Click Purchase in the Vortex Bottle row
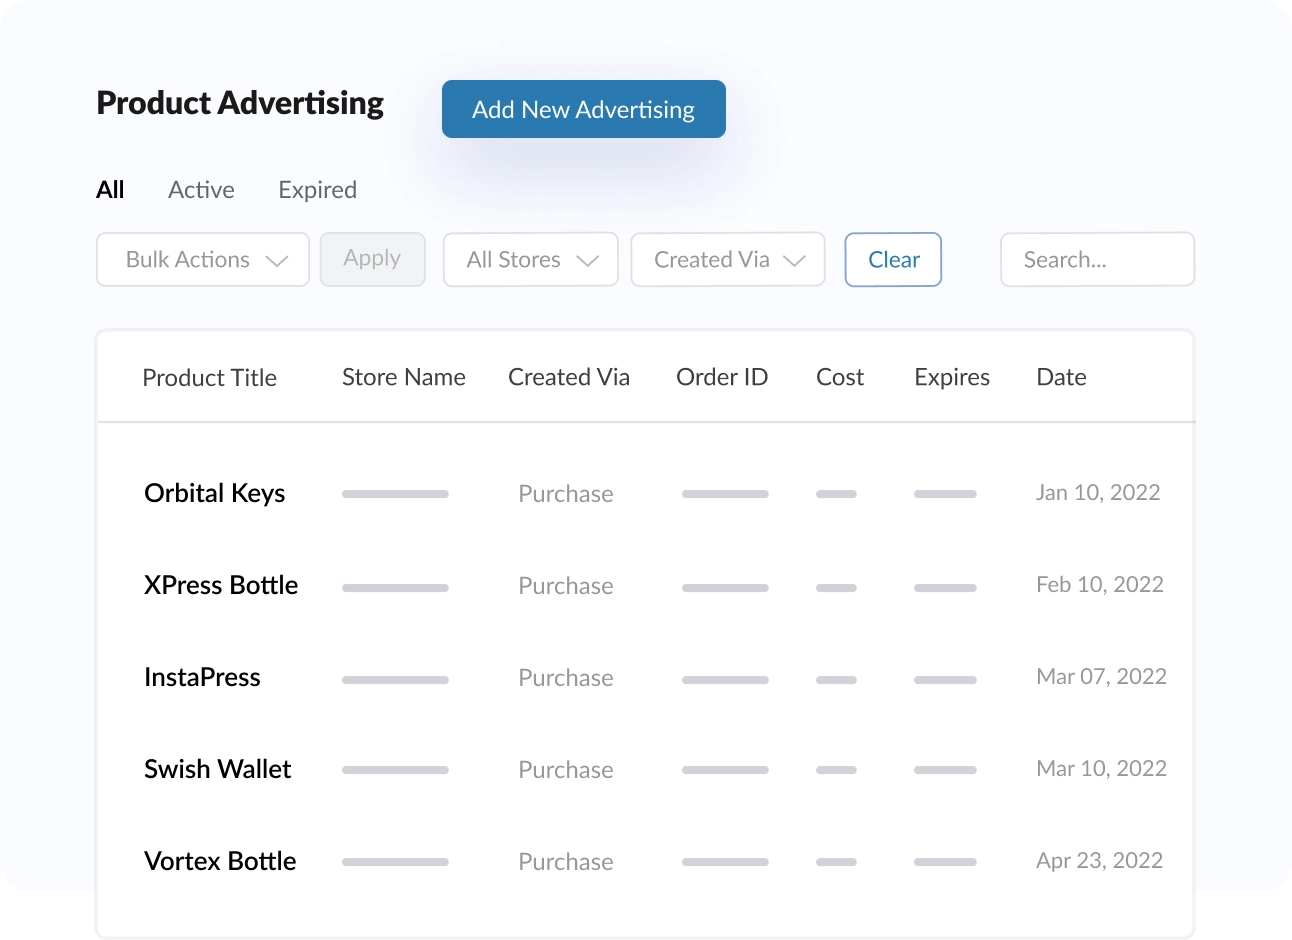Viewport: 1292px width, 940px height. tap(566, 862)
